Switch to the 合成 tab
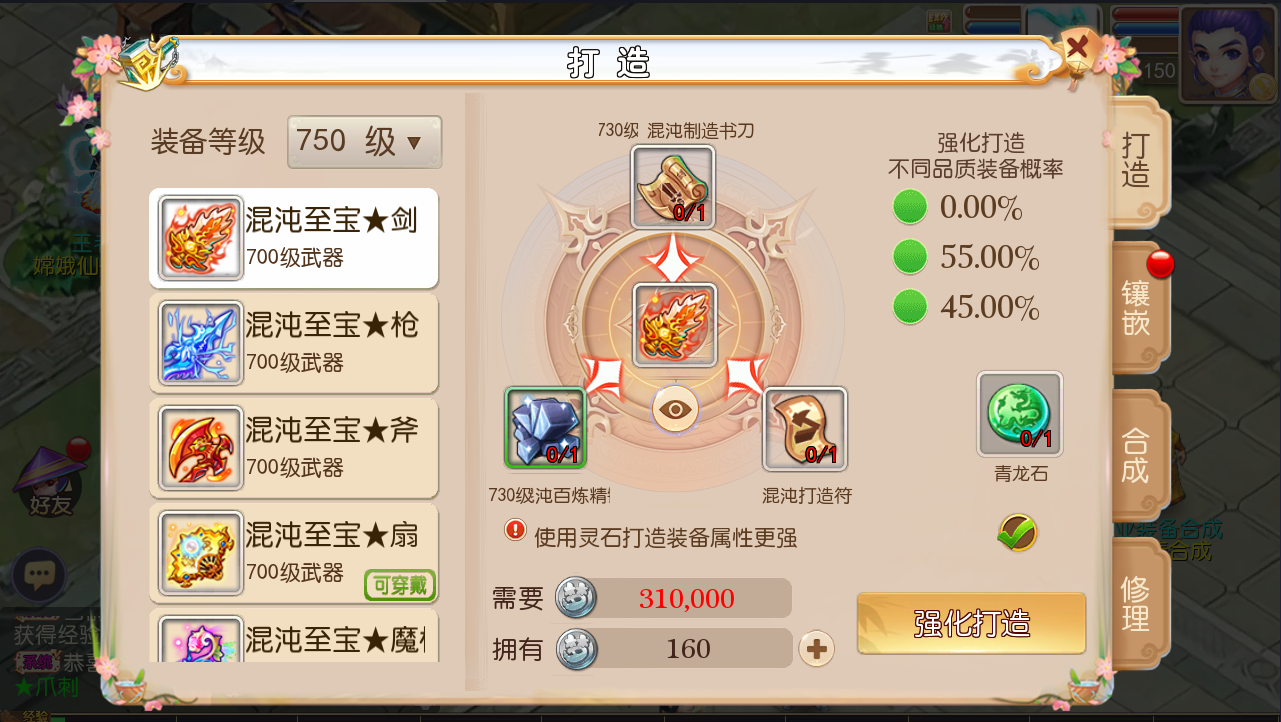Screen dimensions: 1281x722 tap(1137, 455)
